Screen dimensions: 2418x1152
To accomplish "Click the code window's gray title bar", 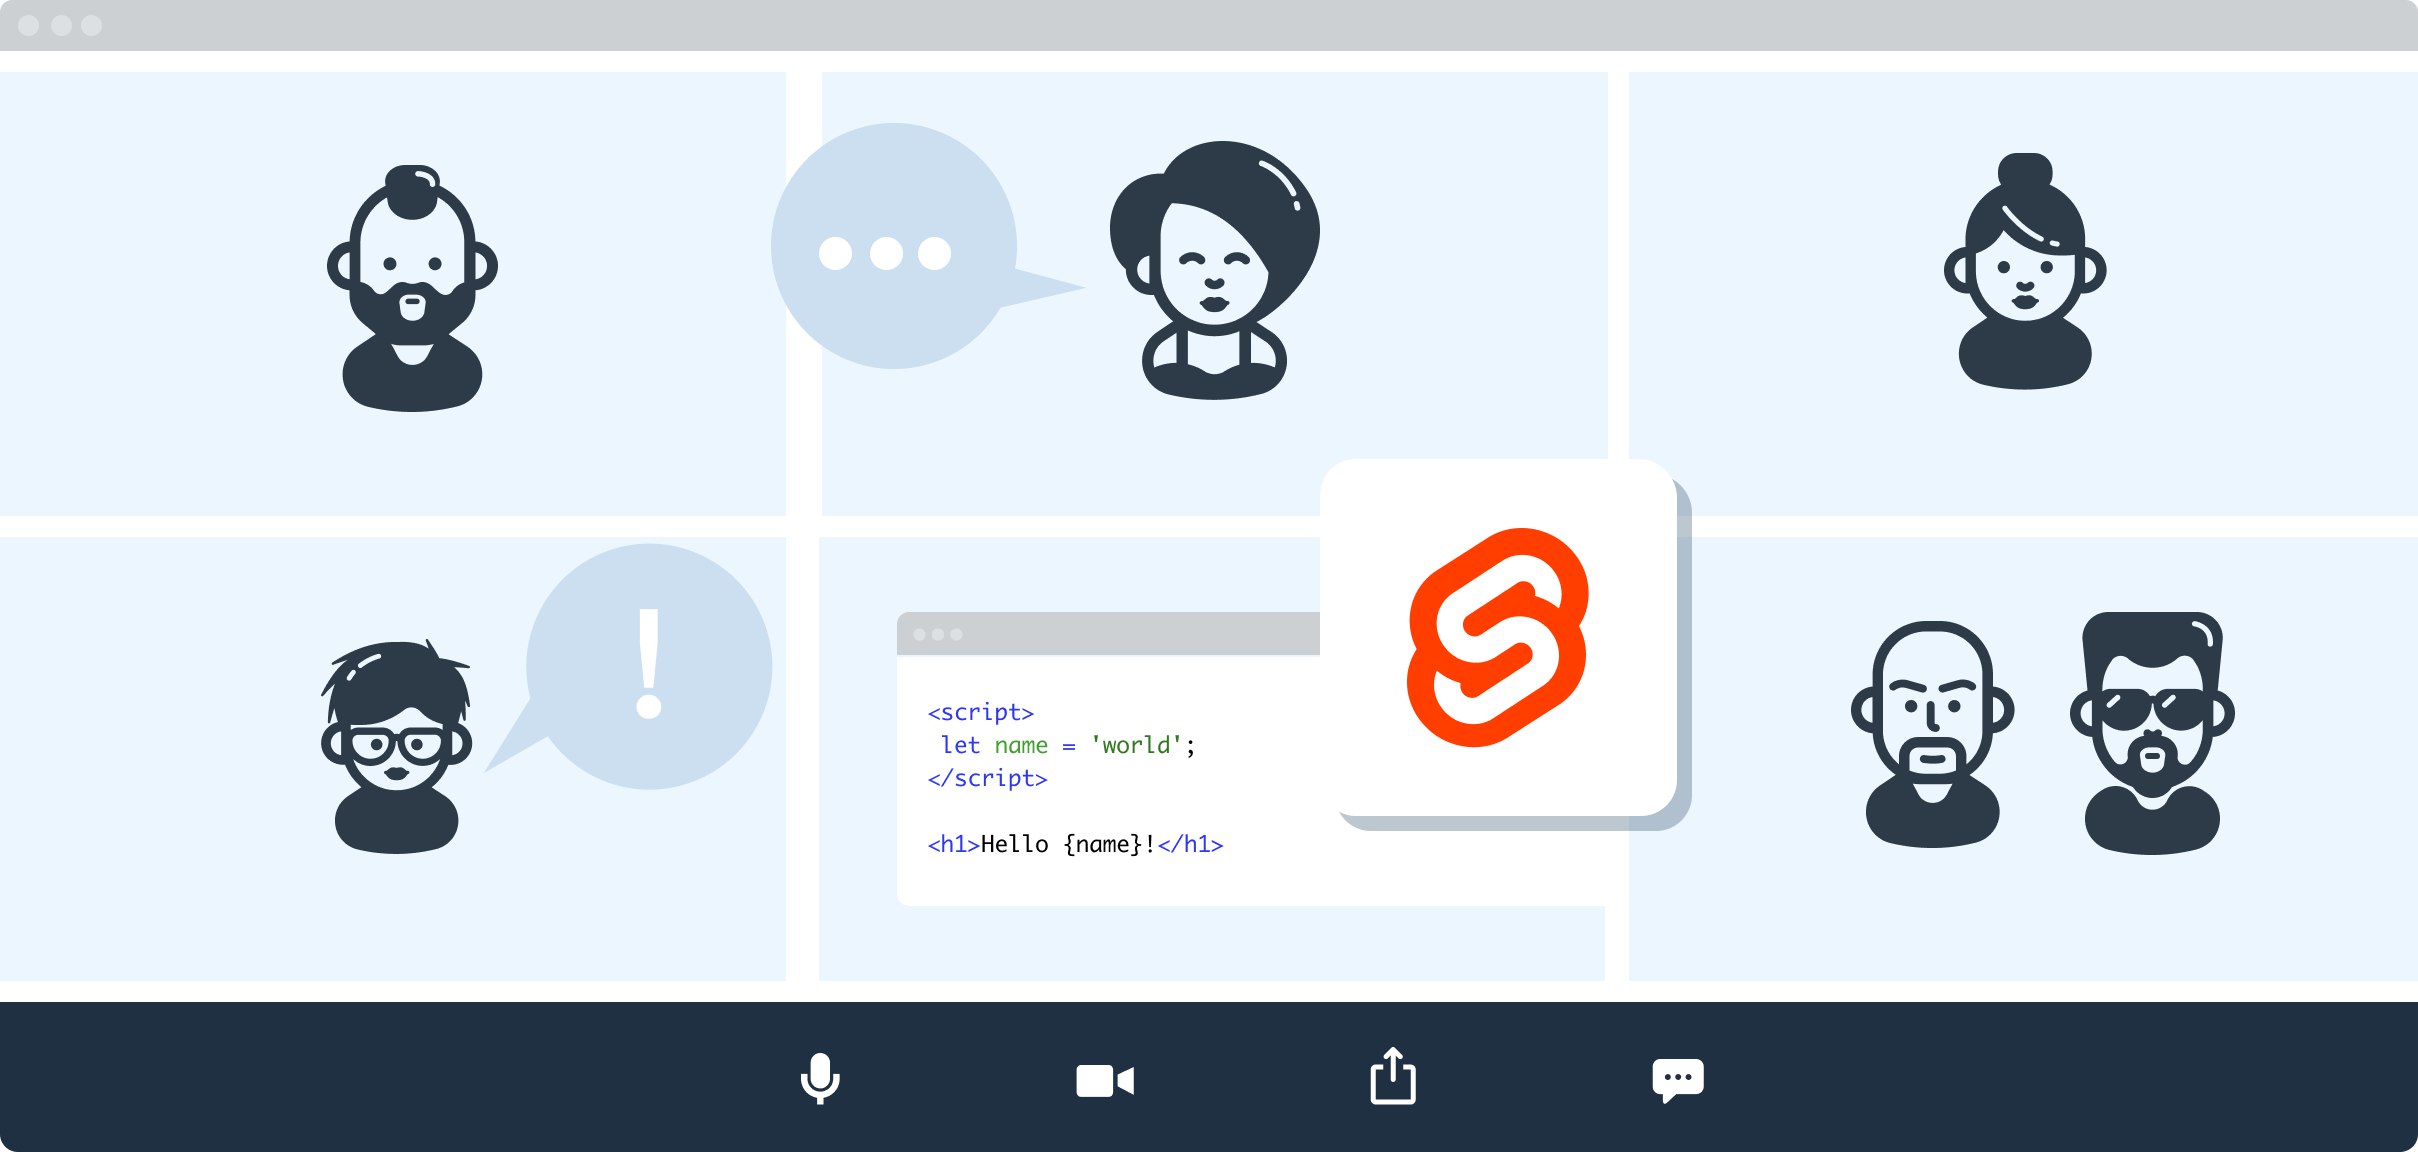I will pyautogui.click(x=1108, y=634).
